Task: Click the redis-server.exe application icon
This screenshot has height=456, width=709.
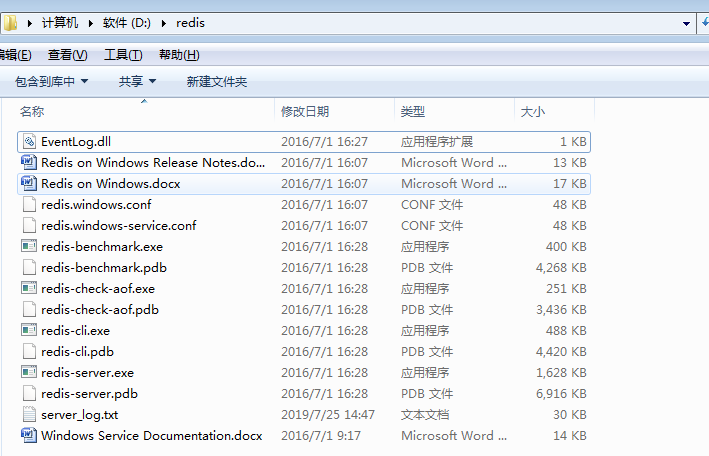Action: click(x=29, y=373)
